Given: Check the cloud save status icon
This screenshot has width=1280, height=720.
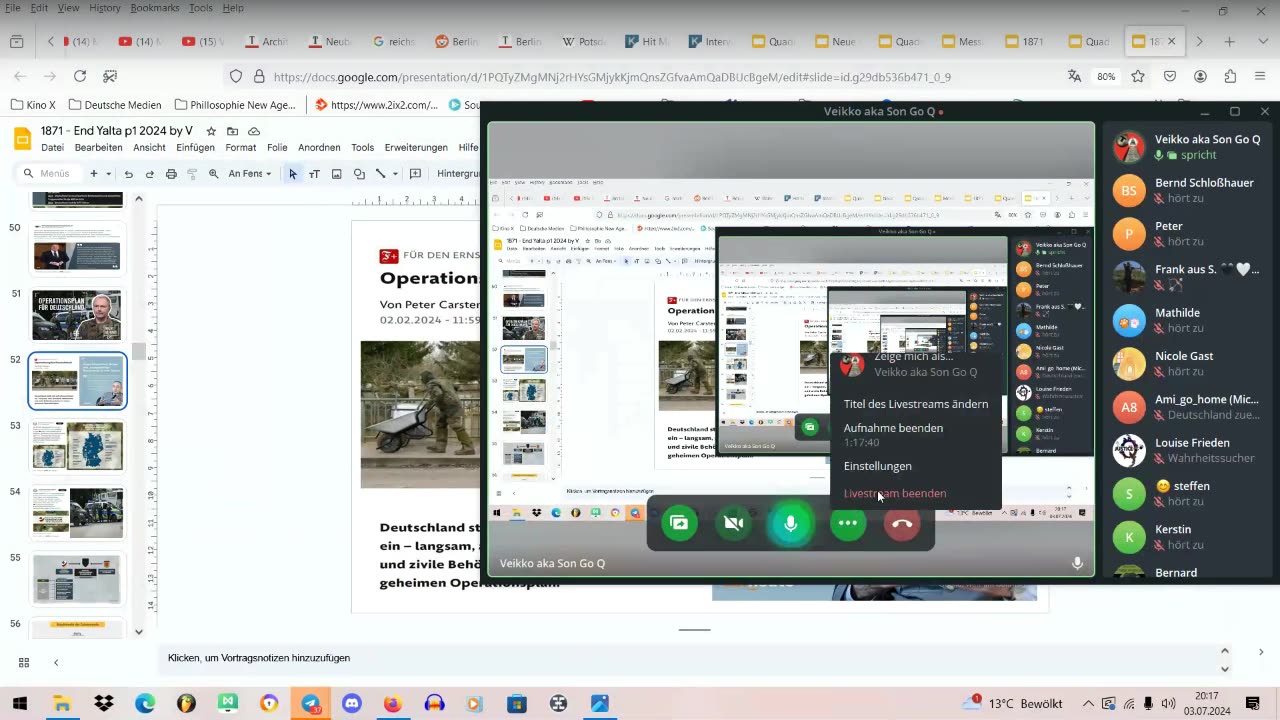Looking at the screenshot, I should coord(254,131).
